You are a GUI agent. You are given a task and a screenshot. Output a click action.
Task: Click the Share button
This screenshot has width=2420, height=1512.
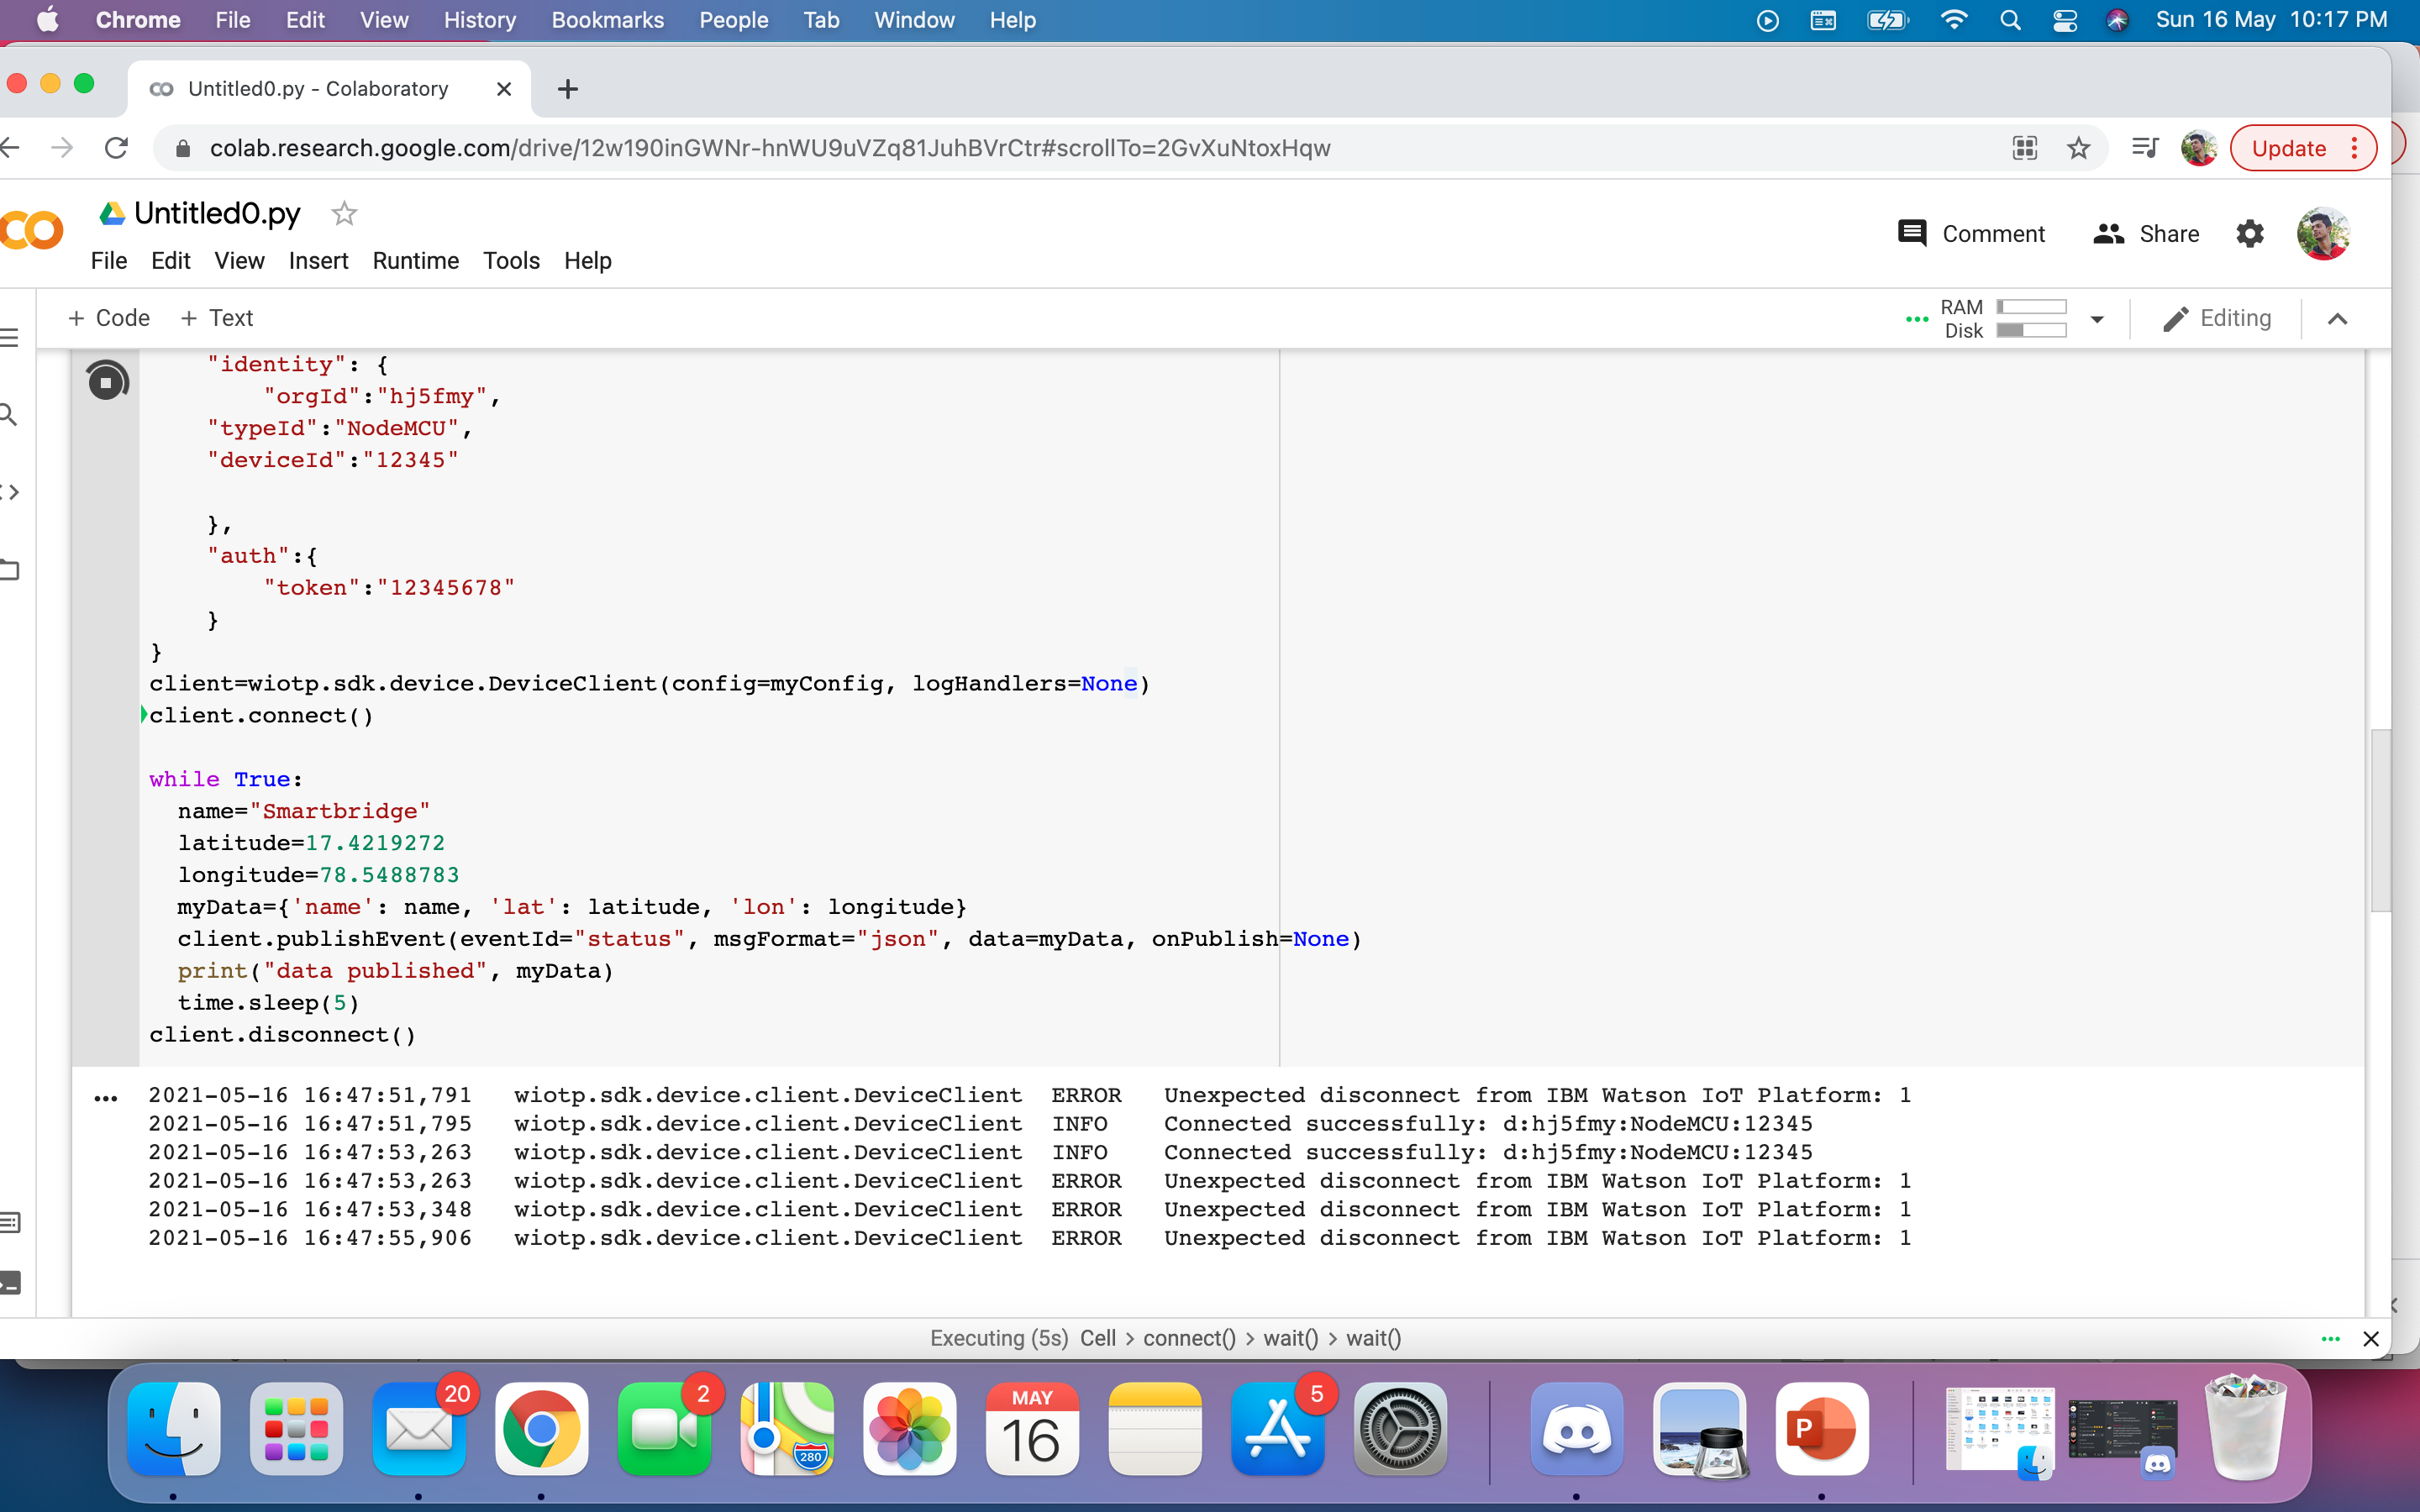point(2146,234)
